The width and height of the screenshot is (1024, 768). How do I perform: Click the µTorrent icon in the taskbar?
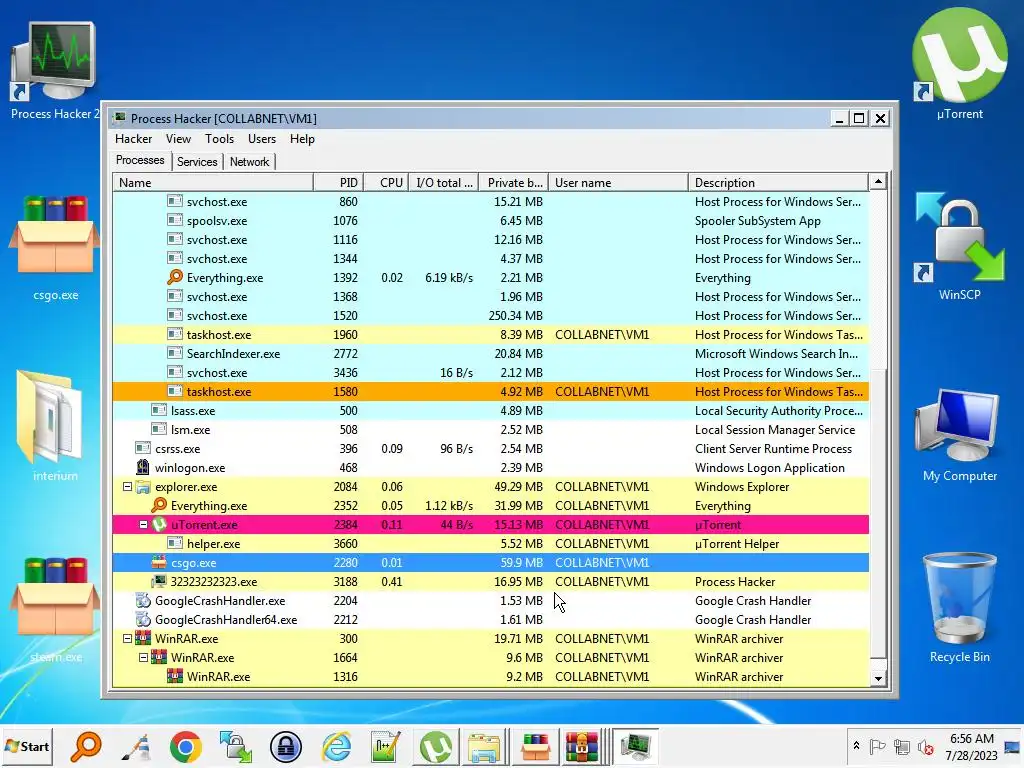436,746
